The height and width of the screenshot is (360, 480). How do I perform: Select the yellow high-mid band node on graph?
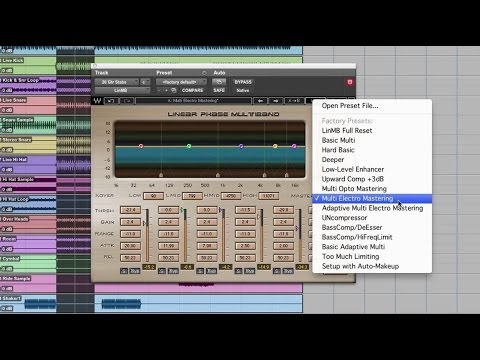click(275, 146)
